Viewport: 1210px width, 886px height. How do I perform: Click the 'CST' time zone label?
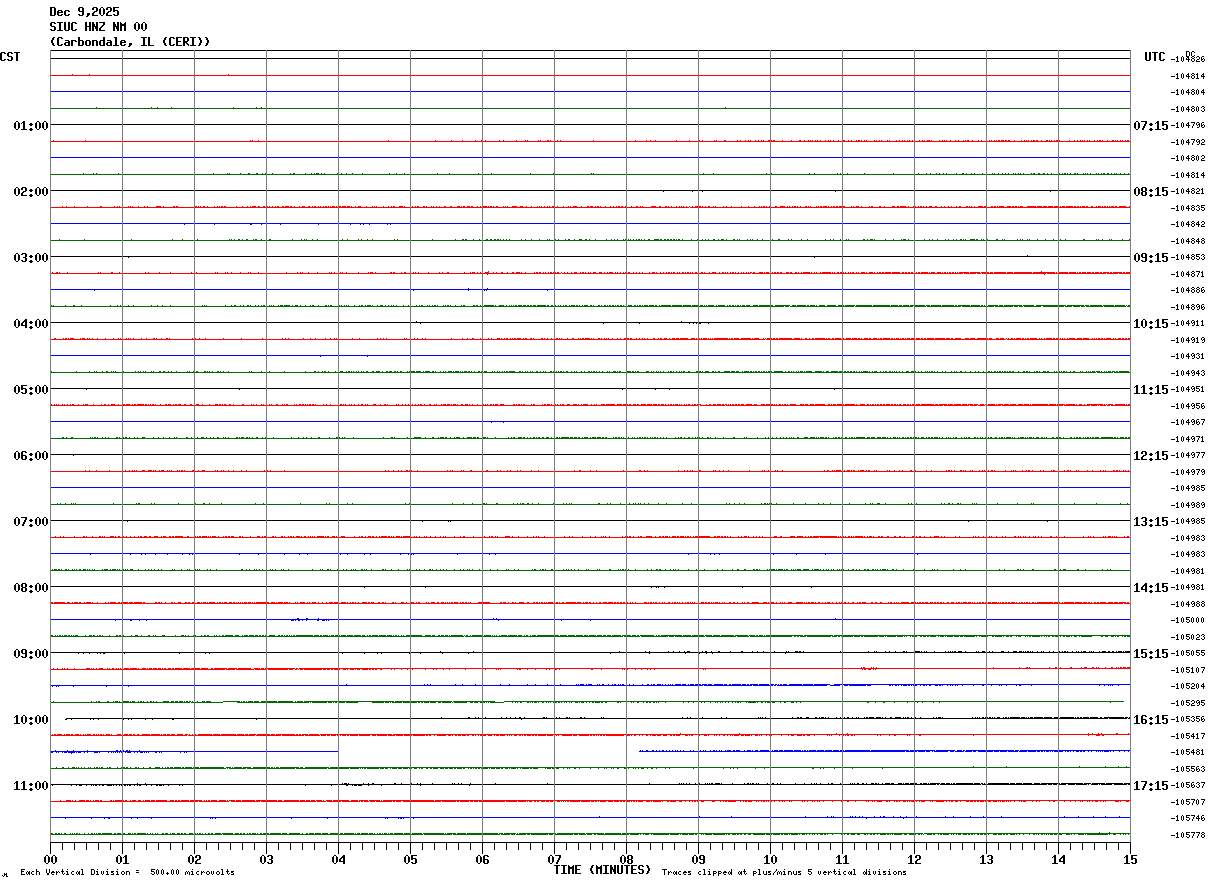pyautogui.click(x=10, y=57)
